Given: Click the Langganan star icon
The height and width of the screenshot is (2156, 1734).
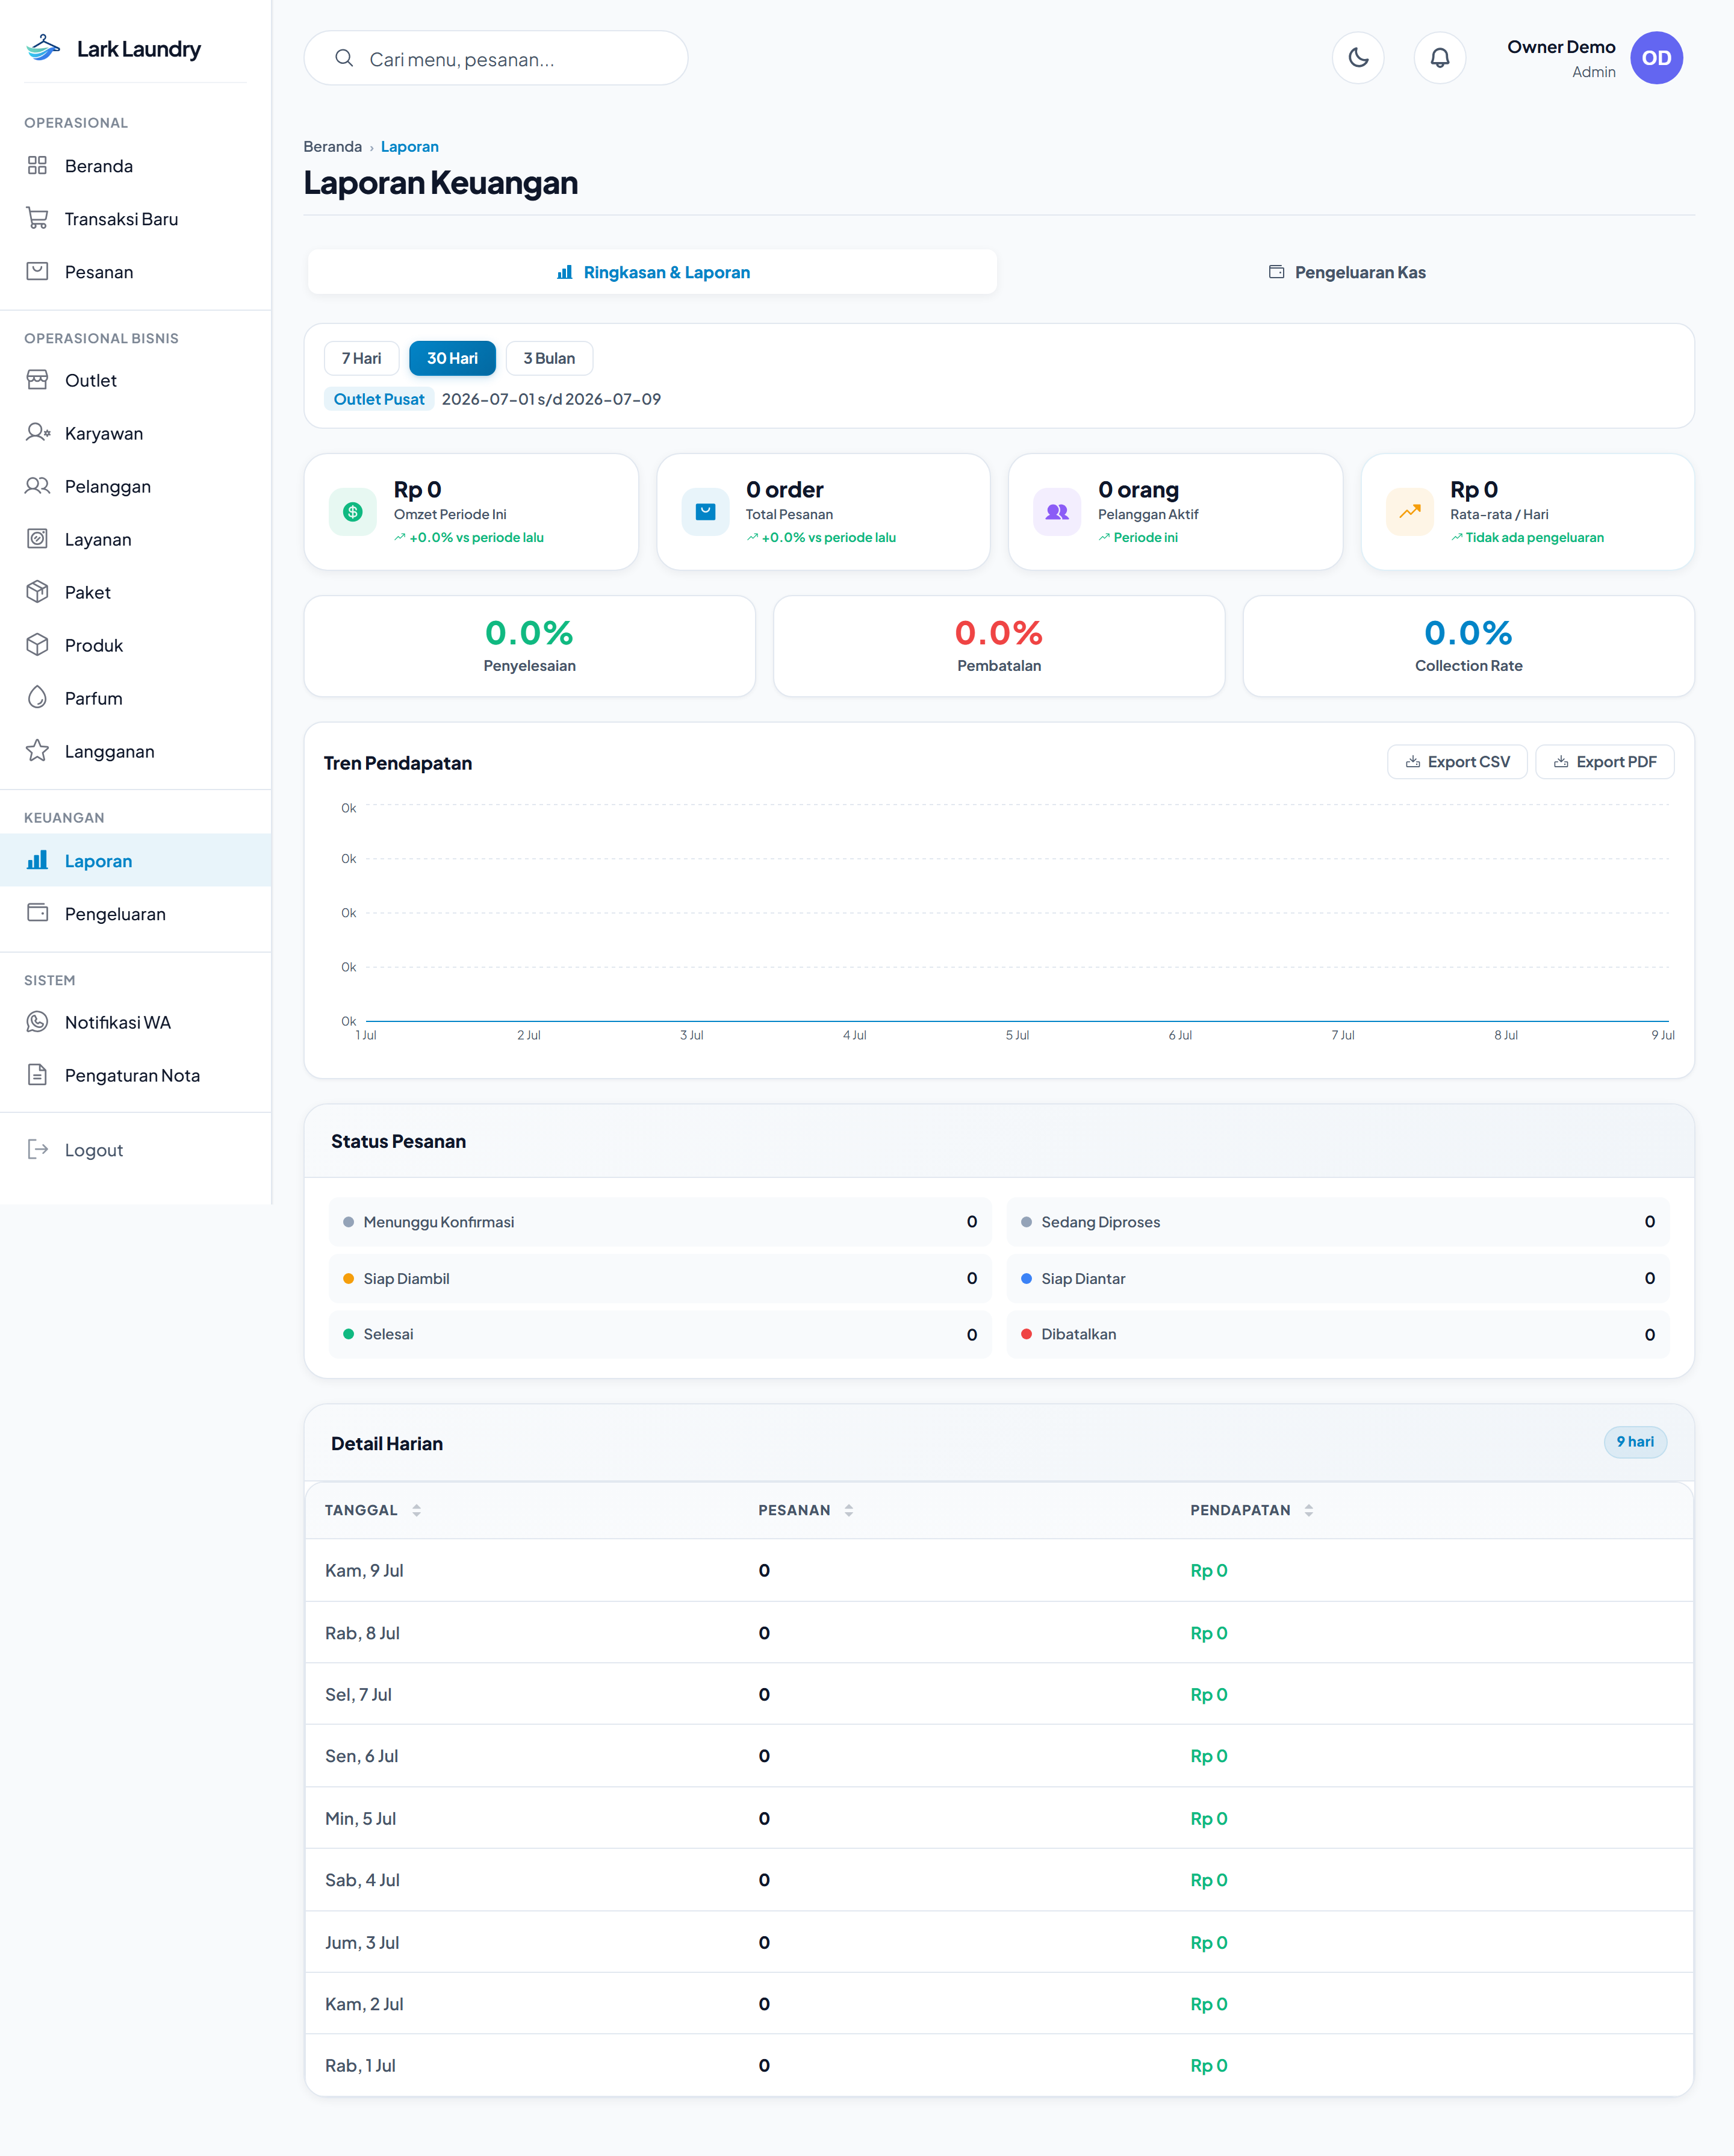Looking at the screenshot, I should point(37,751).
